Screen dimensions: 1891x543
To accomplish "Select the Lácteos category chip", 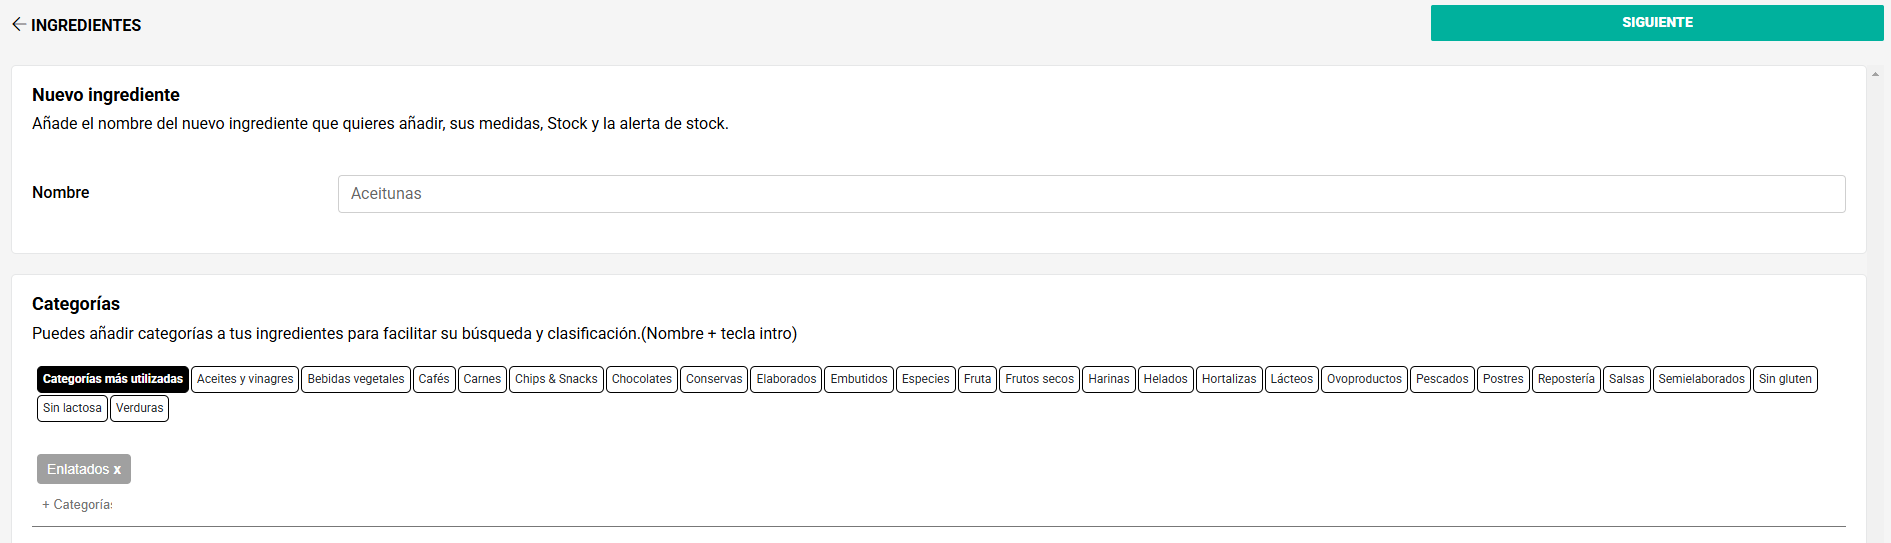I will [1292, 379].
